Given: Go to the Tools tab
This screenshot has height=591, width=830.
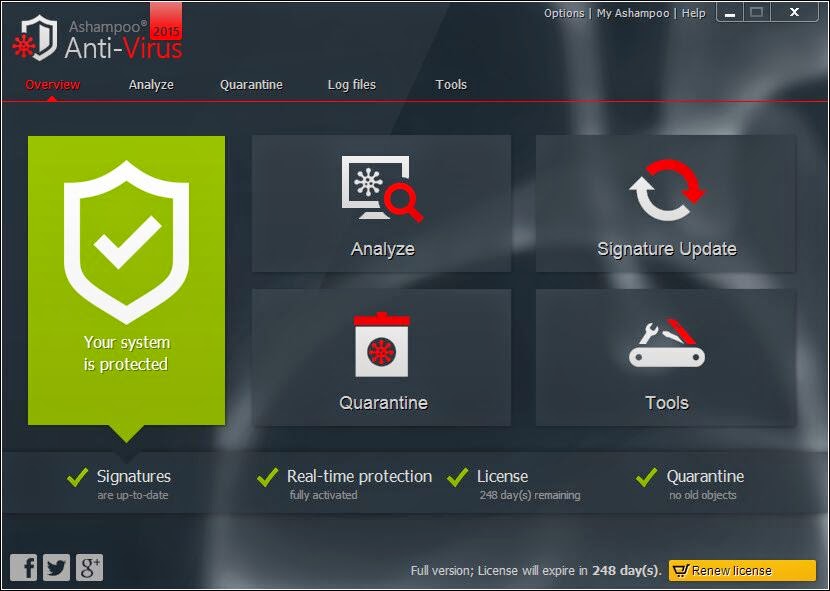Looking at the screenshot, I should point(451,85).
